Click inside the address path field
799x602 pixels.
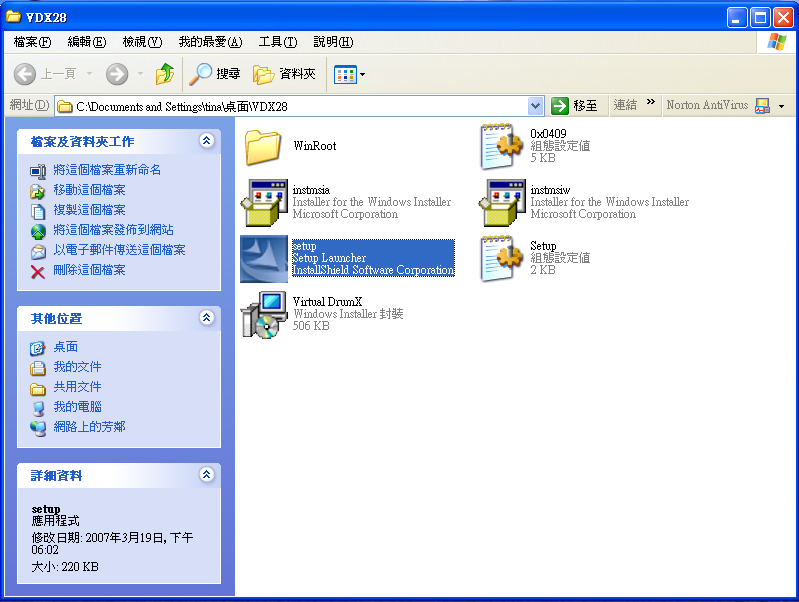click(300, 106)
